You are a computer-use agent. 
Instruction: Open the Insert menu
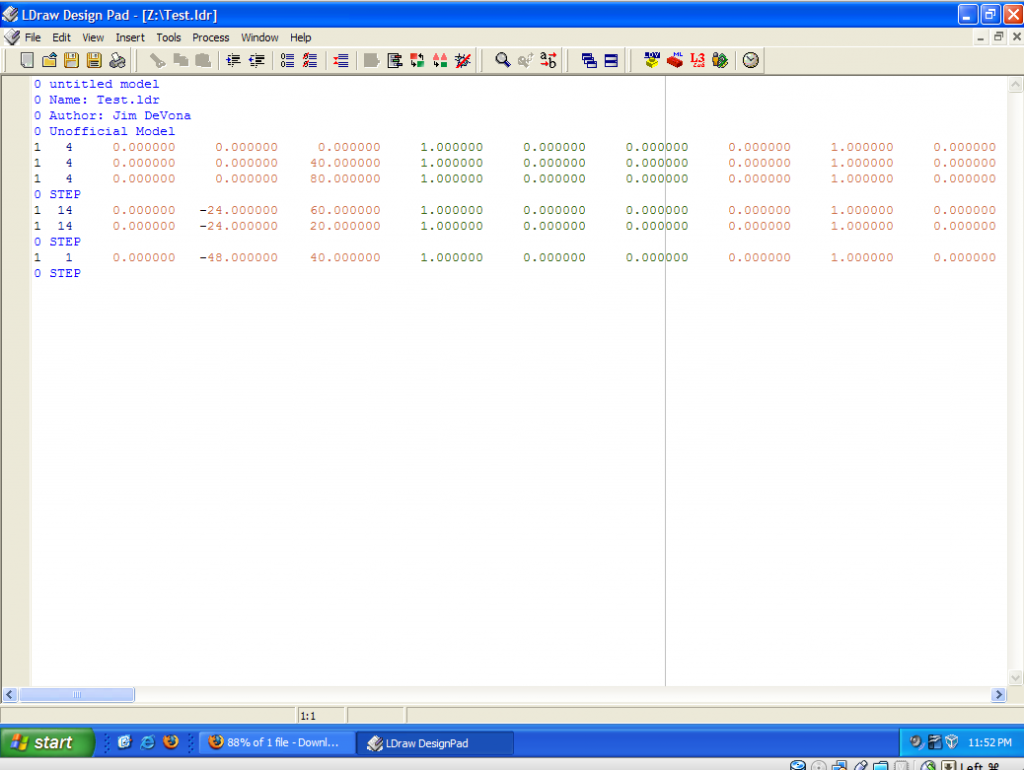[130, 37]
